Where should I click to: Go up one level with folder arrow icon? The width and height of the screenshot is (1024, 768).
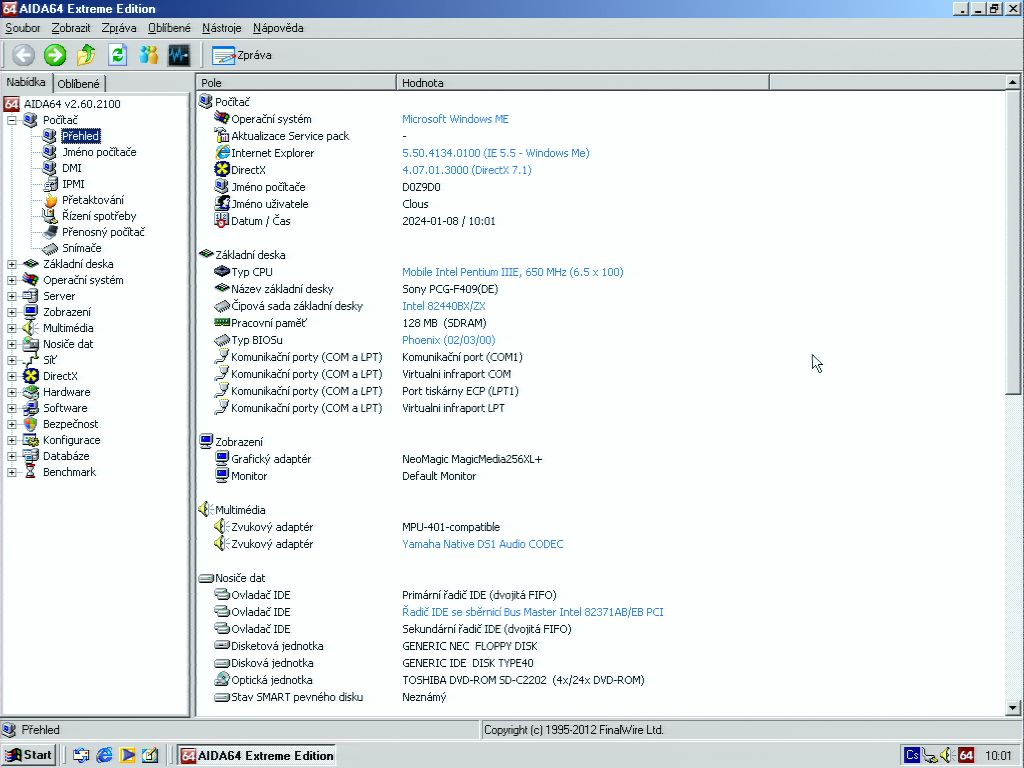point(86,55)
